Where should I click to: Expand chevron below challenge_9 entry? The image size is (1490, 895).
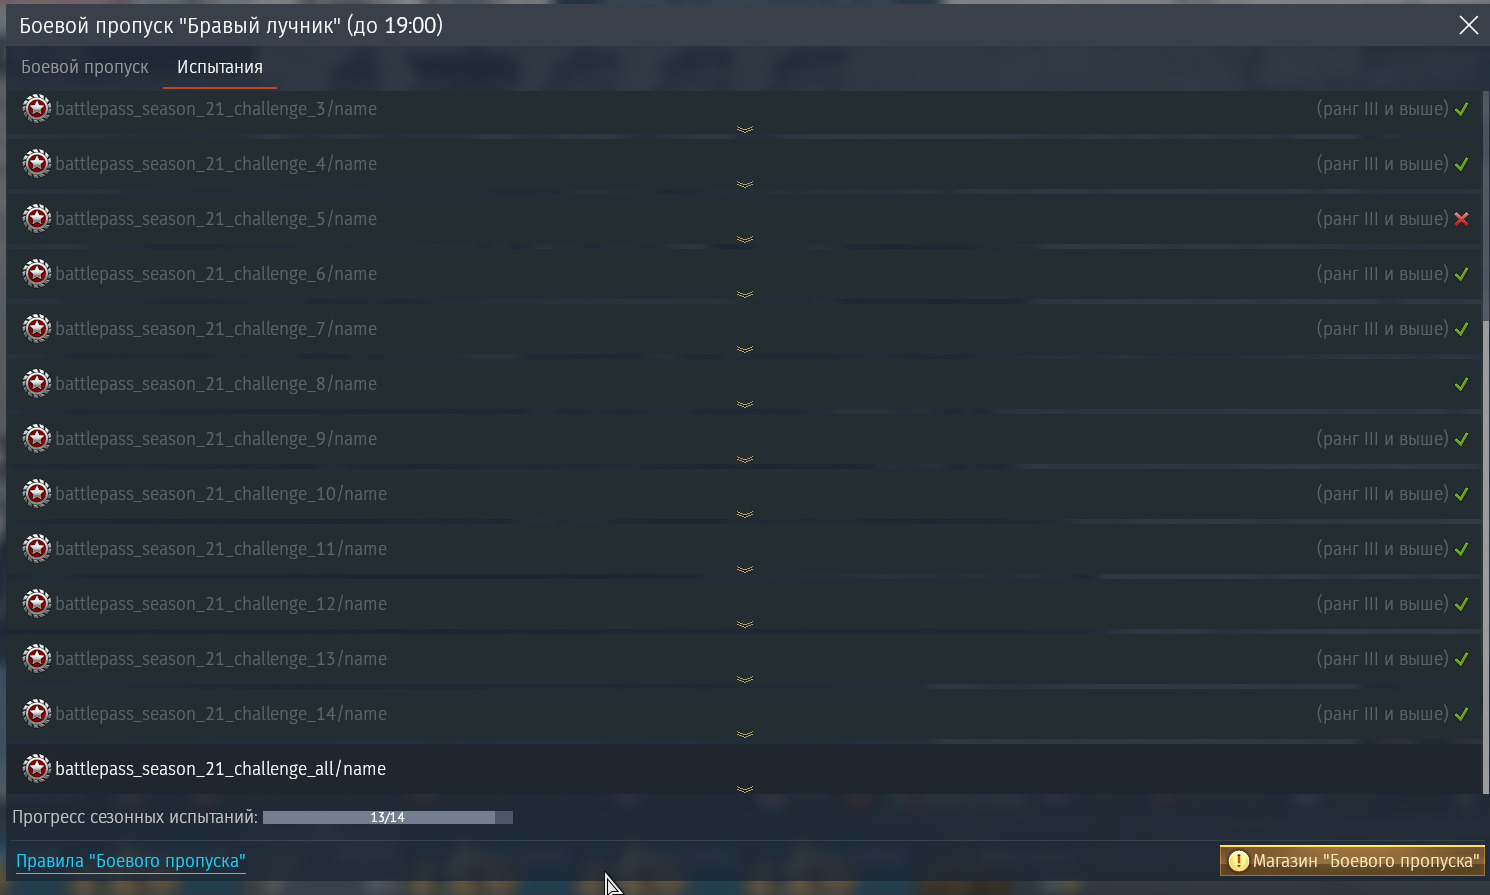click(745, 459)
